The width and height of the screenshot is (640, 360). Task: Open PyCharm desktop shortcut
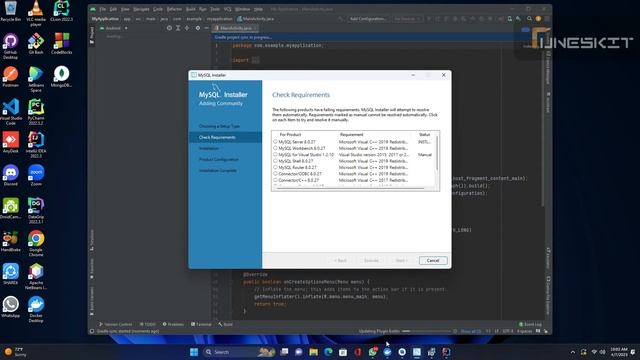click(36, 112)
